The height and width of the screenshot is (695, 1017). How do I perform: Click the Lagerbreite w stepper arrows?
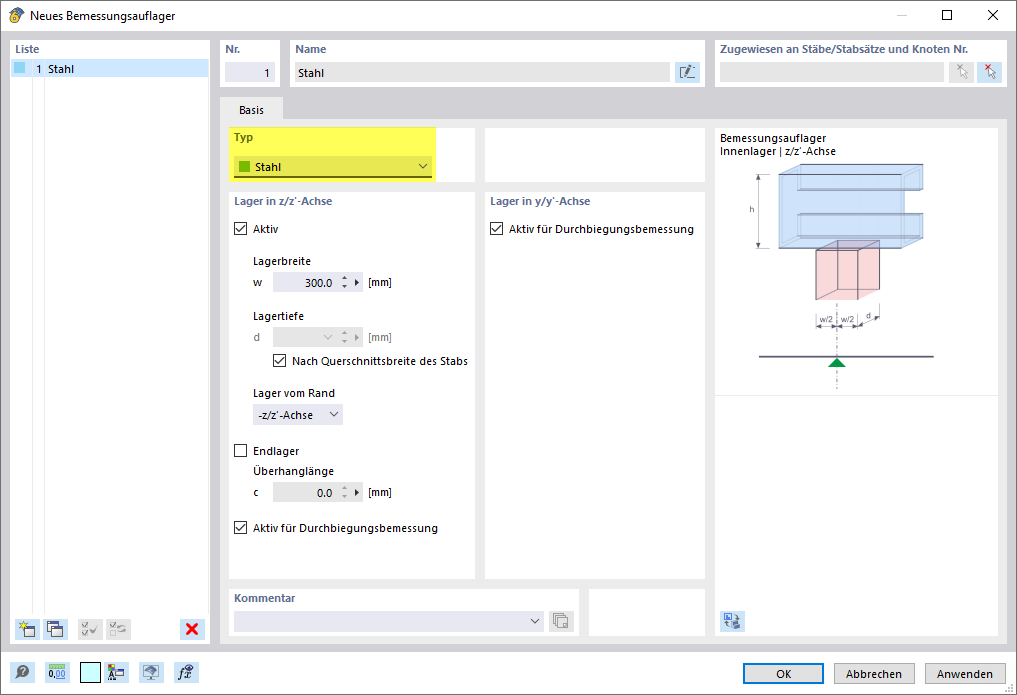[x=344, y=283]
